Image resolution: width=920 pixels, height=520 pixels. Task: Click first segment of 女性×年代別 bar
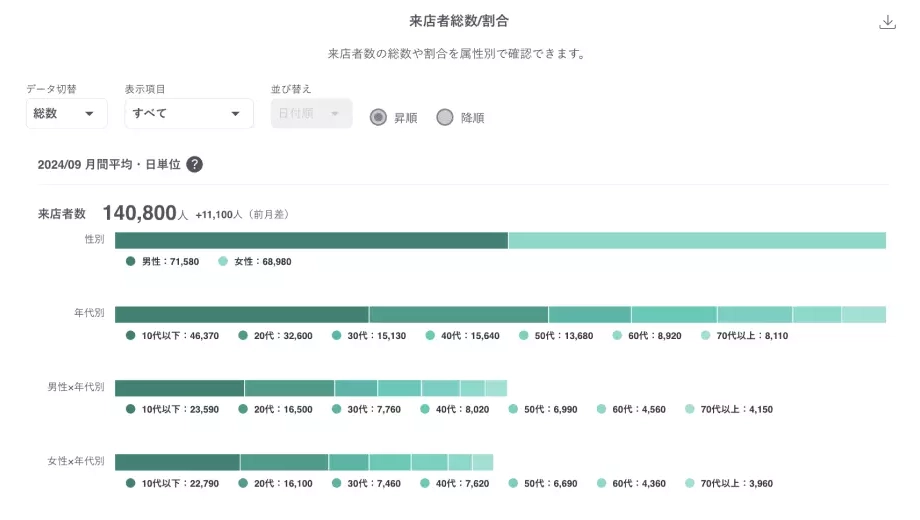pos(177,462)
